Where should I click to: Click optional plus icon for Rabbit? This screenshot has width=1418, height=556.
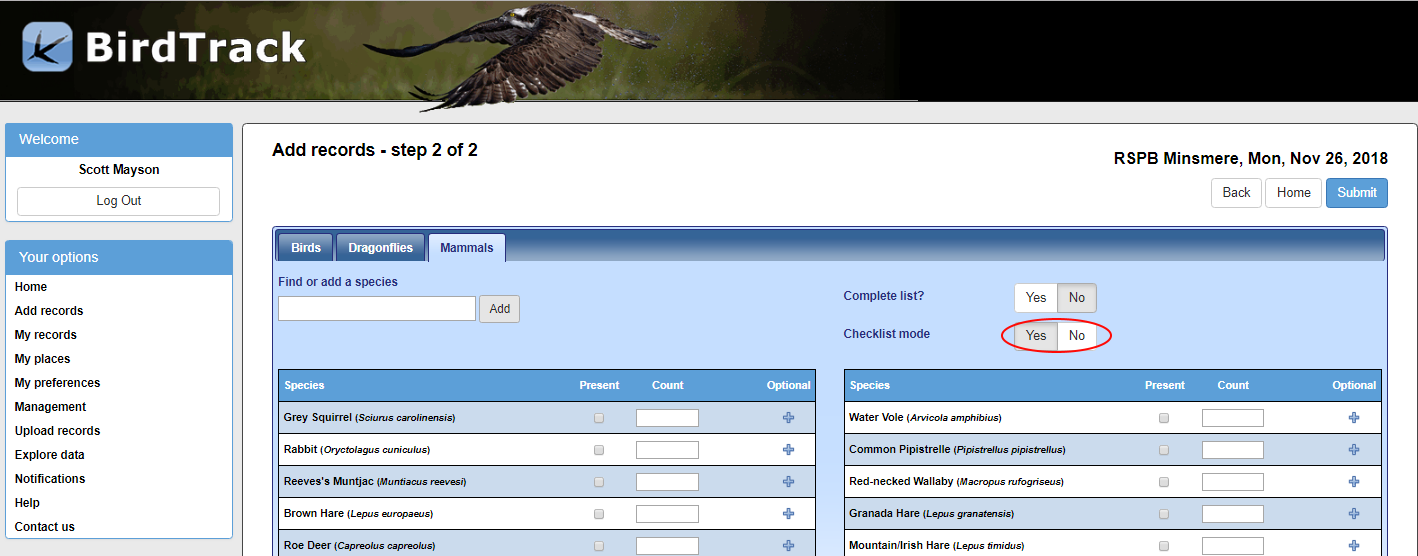pos(788,450)
